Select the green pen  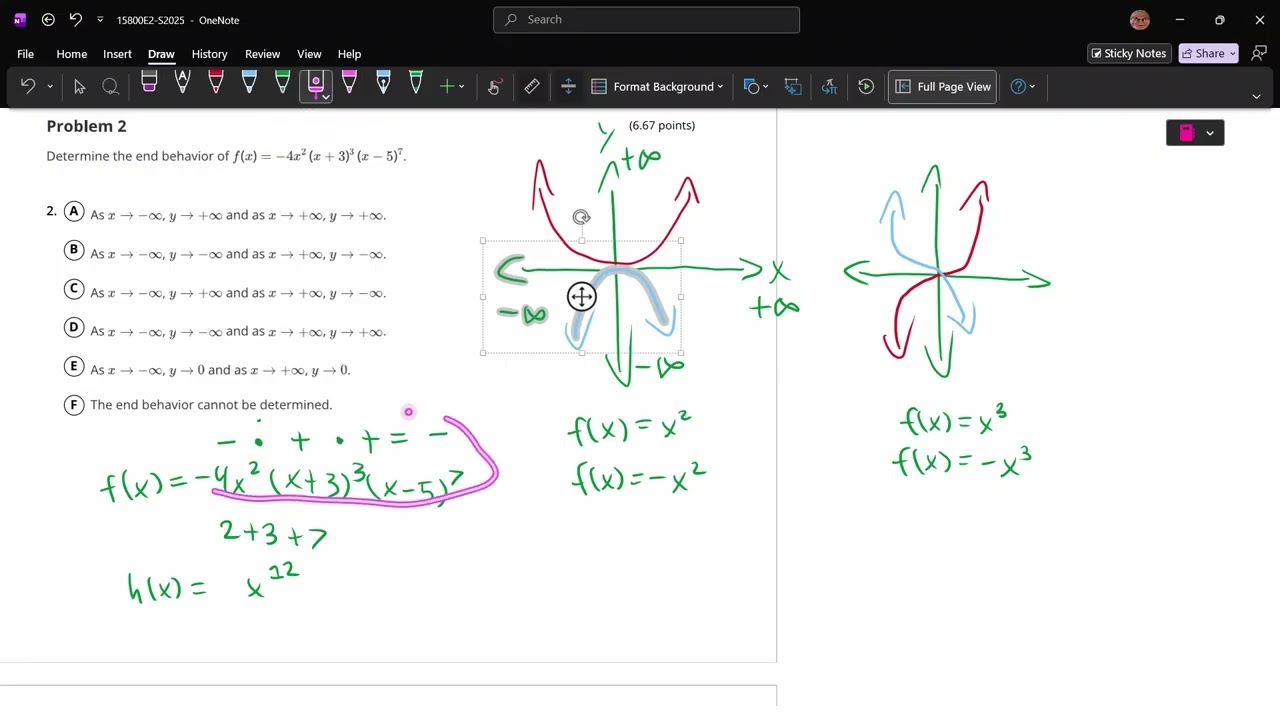[x=282, y=85]
